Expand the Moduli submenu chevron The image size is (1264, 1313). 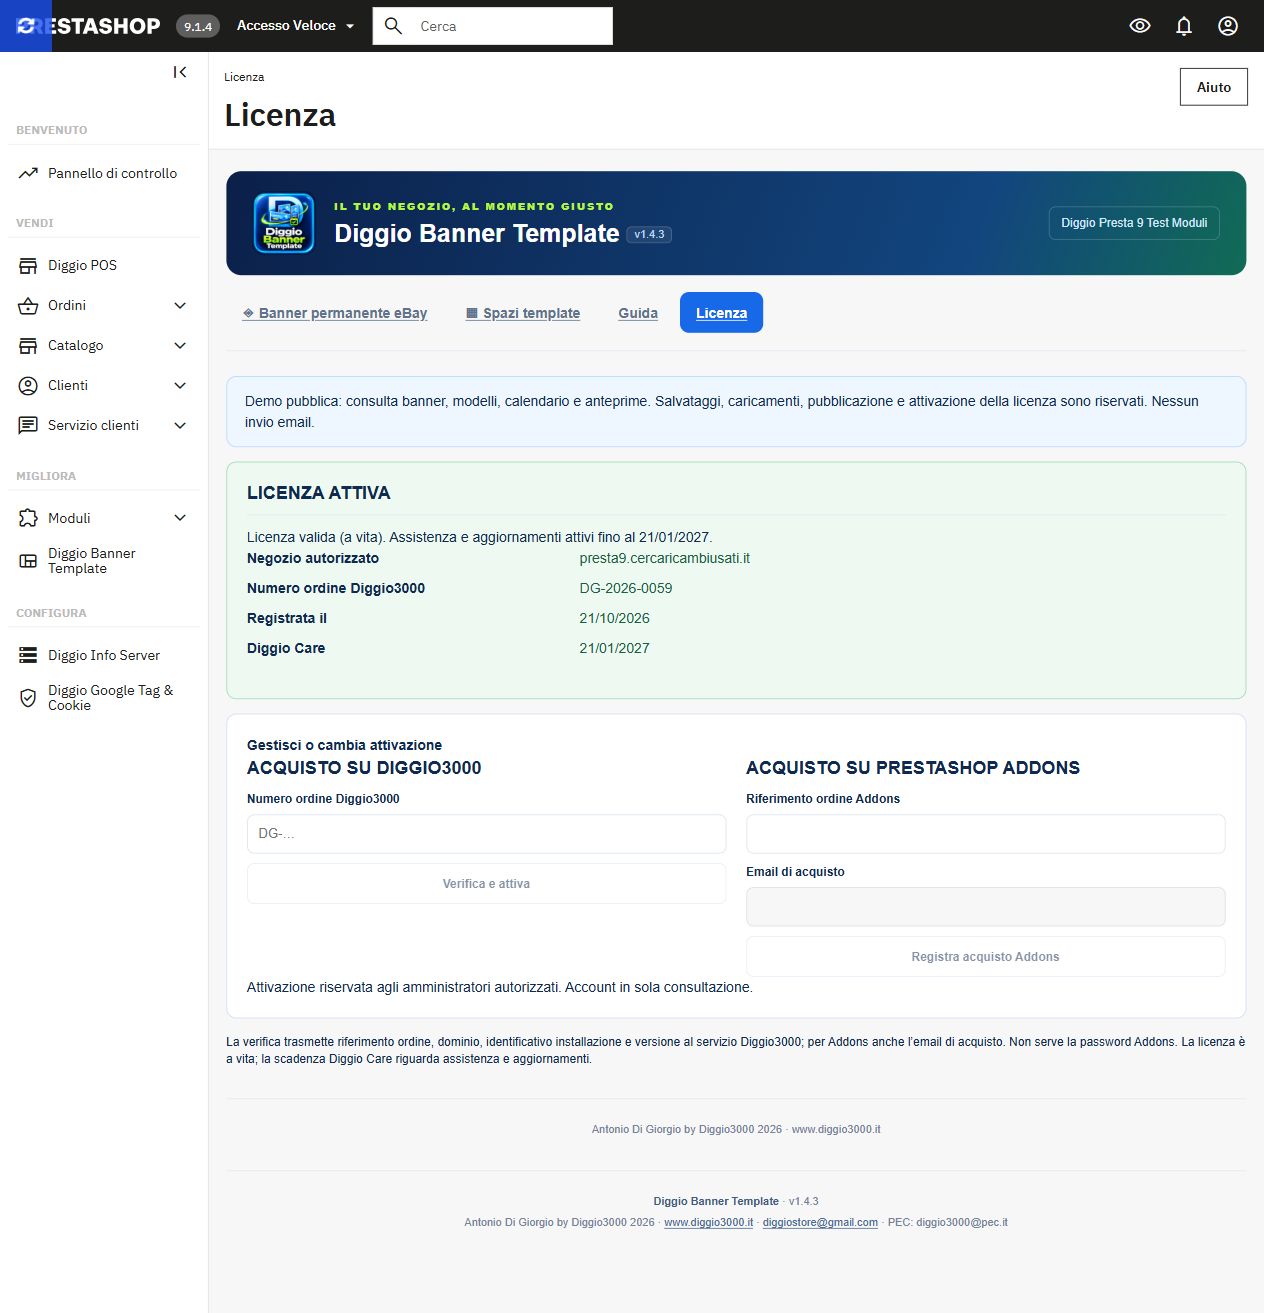coord(180,518)
